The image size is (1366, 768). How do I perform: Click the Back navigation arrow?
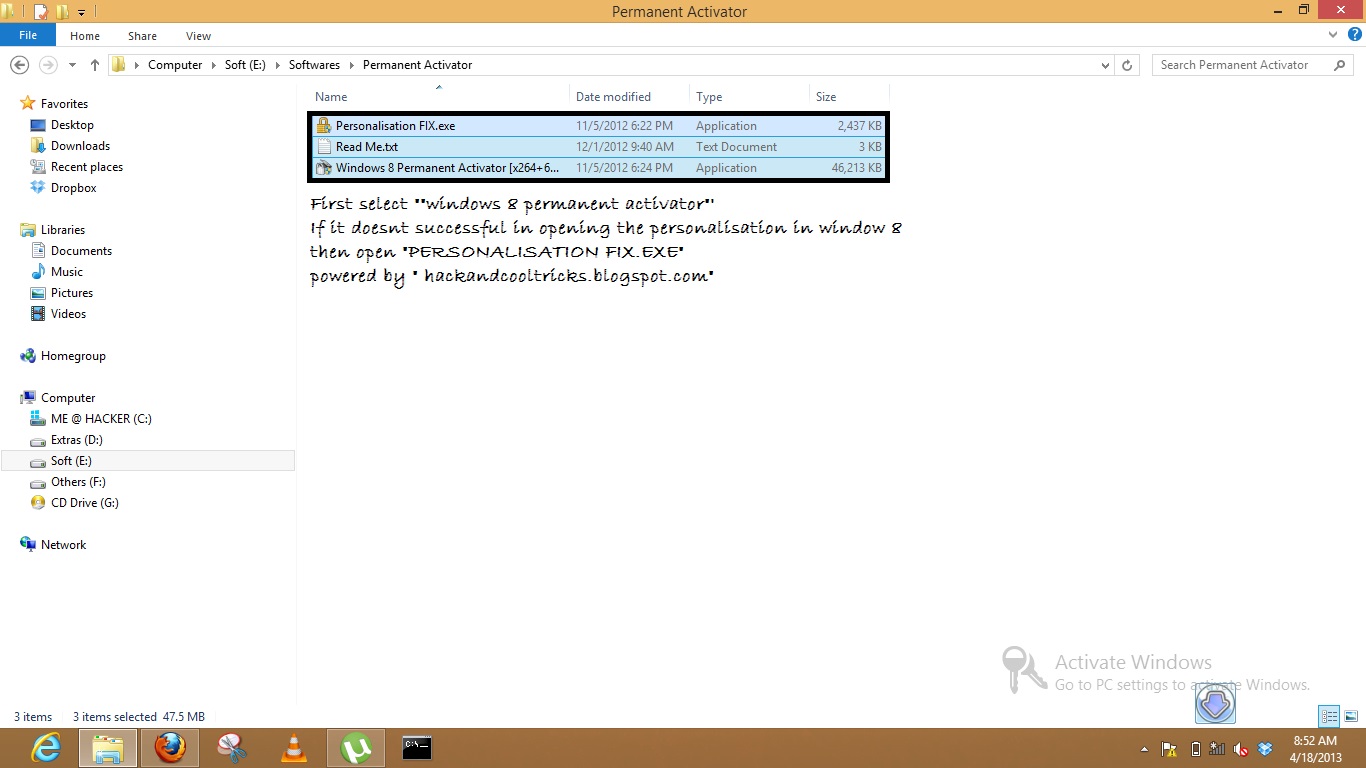(x=19, y=65)
